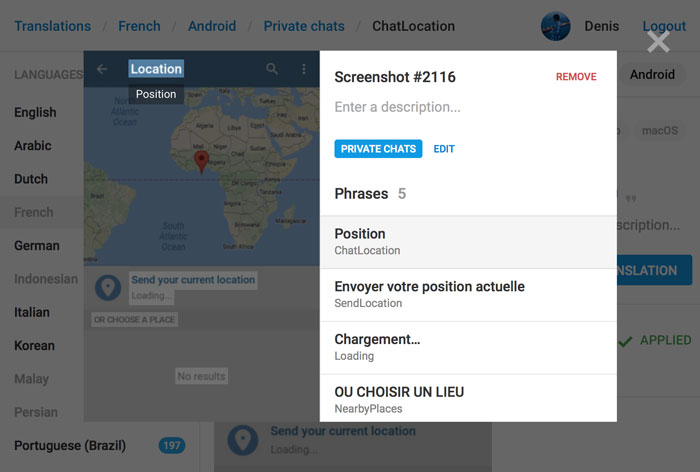Screen dimensions: 700x472
Task: Open the three-dot overflow menu on screenshot
Action: point(304,69)
